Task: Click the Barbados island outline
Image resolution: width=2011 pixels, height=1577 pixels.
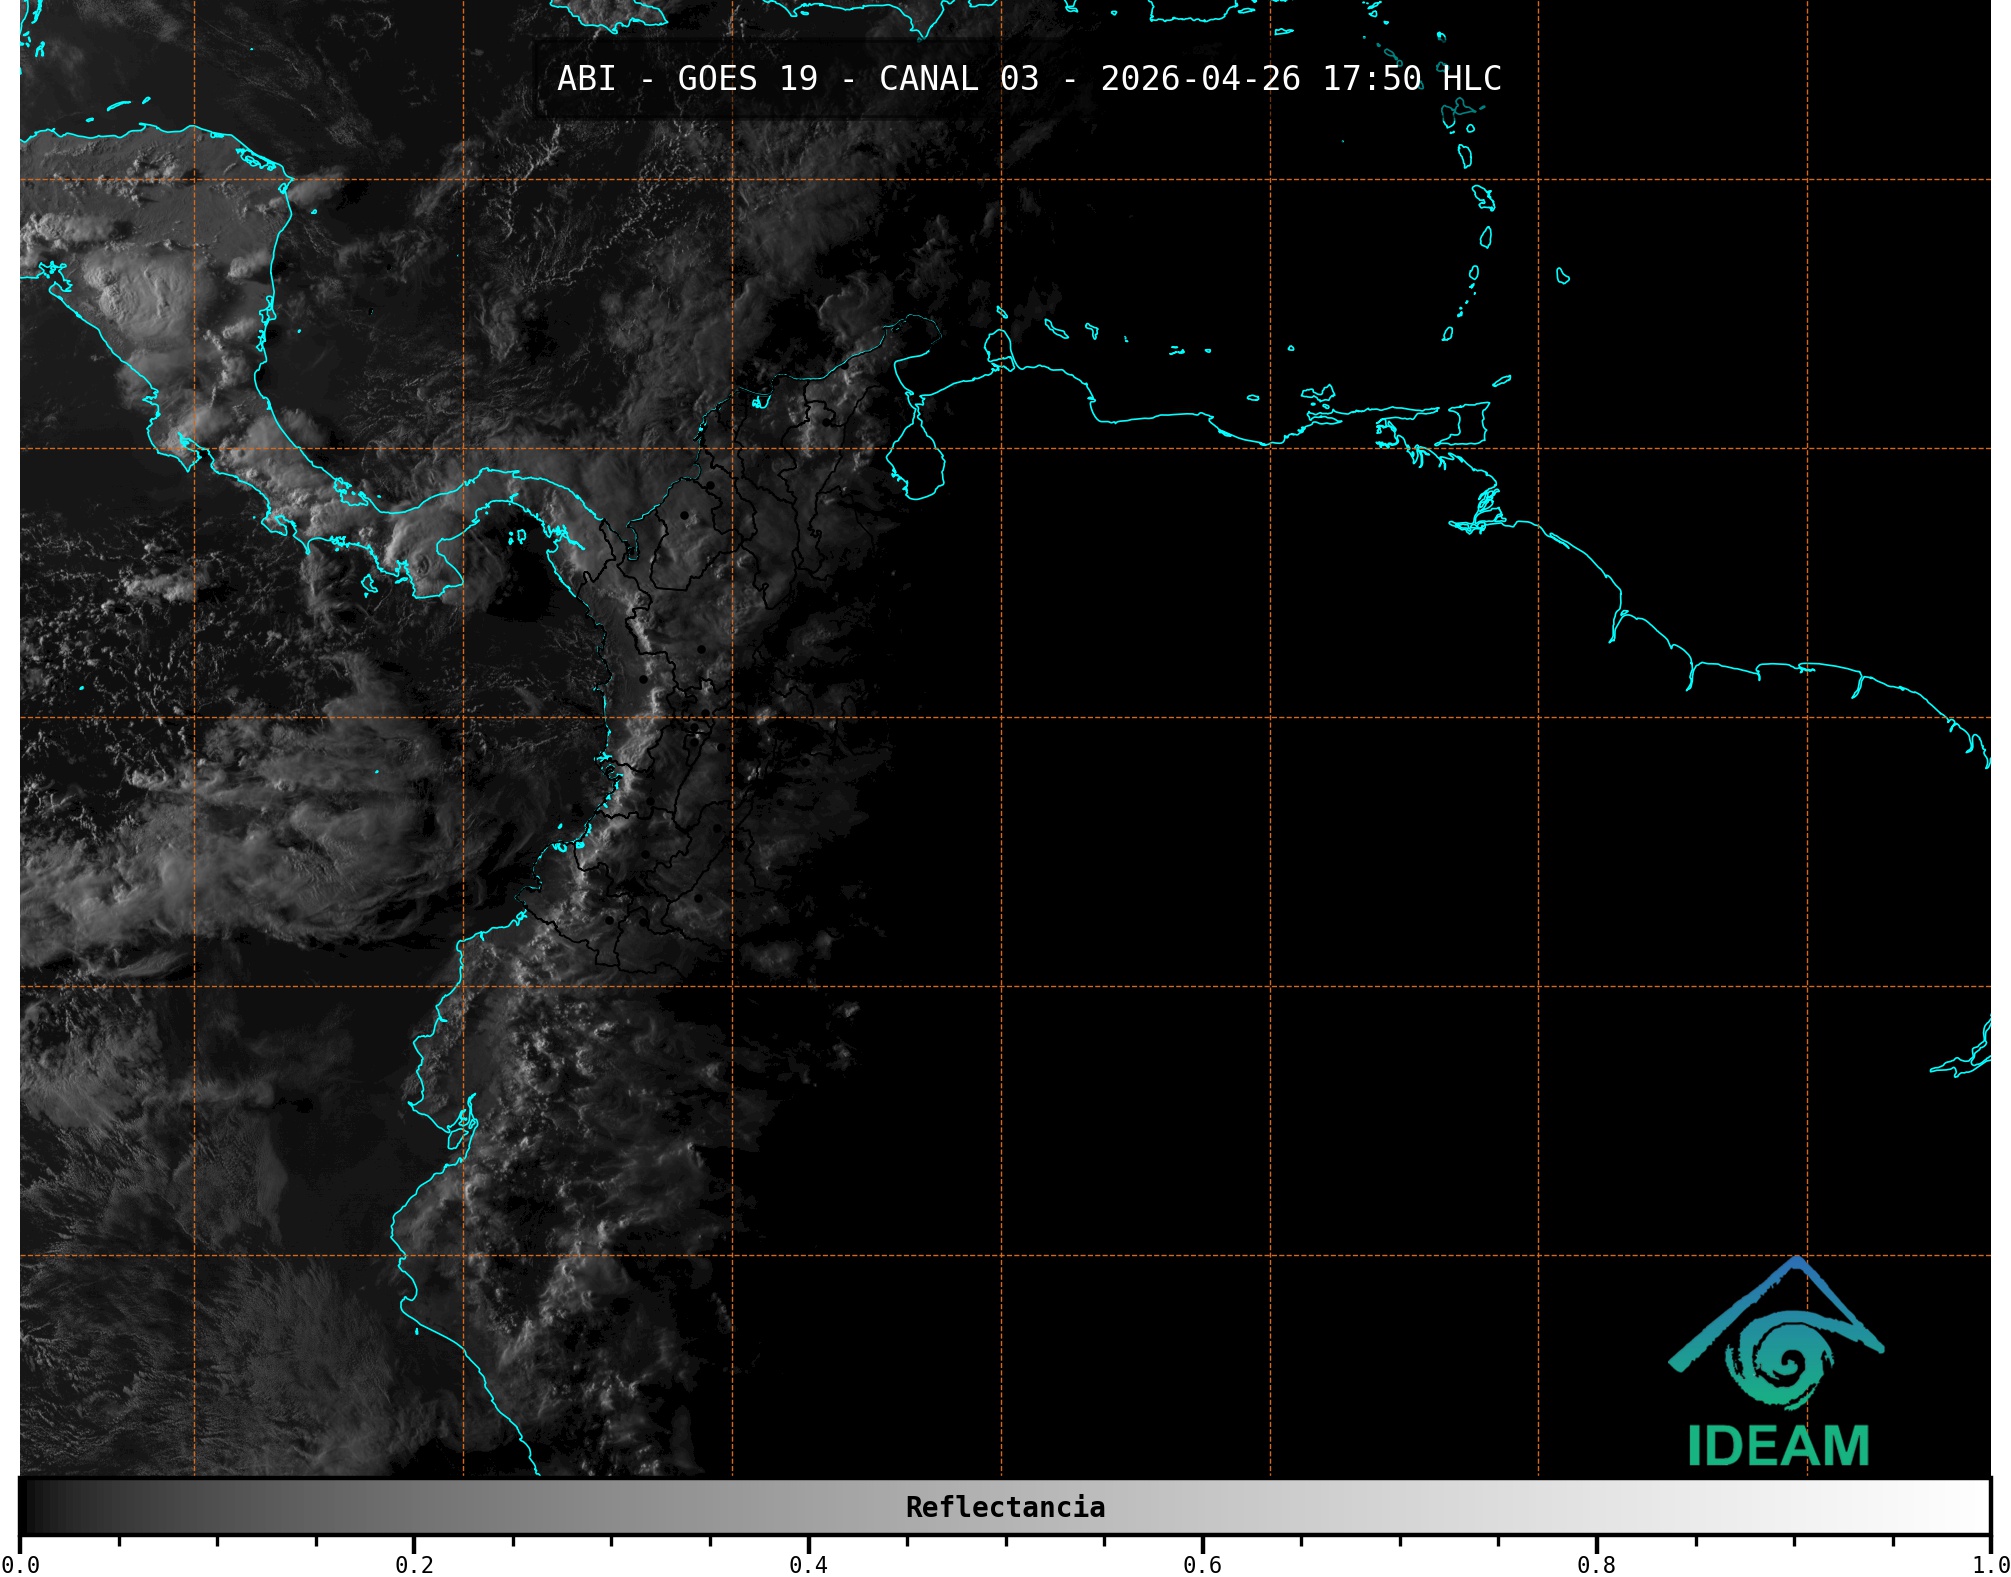Action: (x=1562, y=276)
